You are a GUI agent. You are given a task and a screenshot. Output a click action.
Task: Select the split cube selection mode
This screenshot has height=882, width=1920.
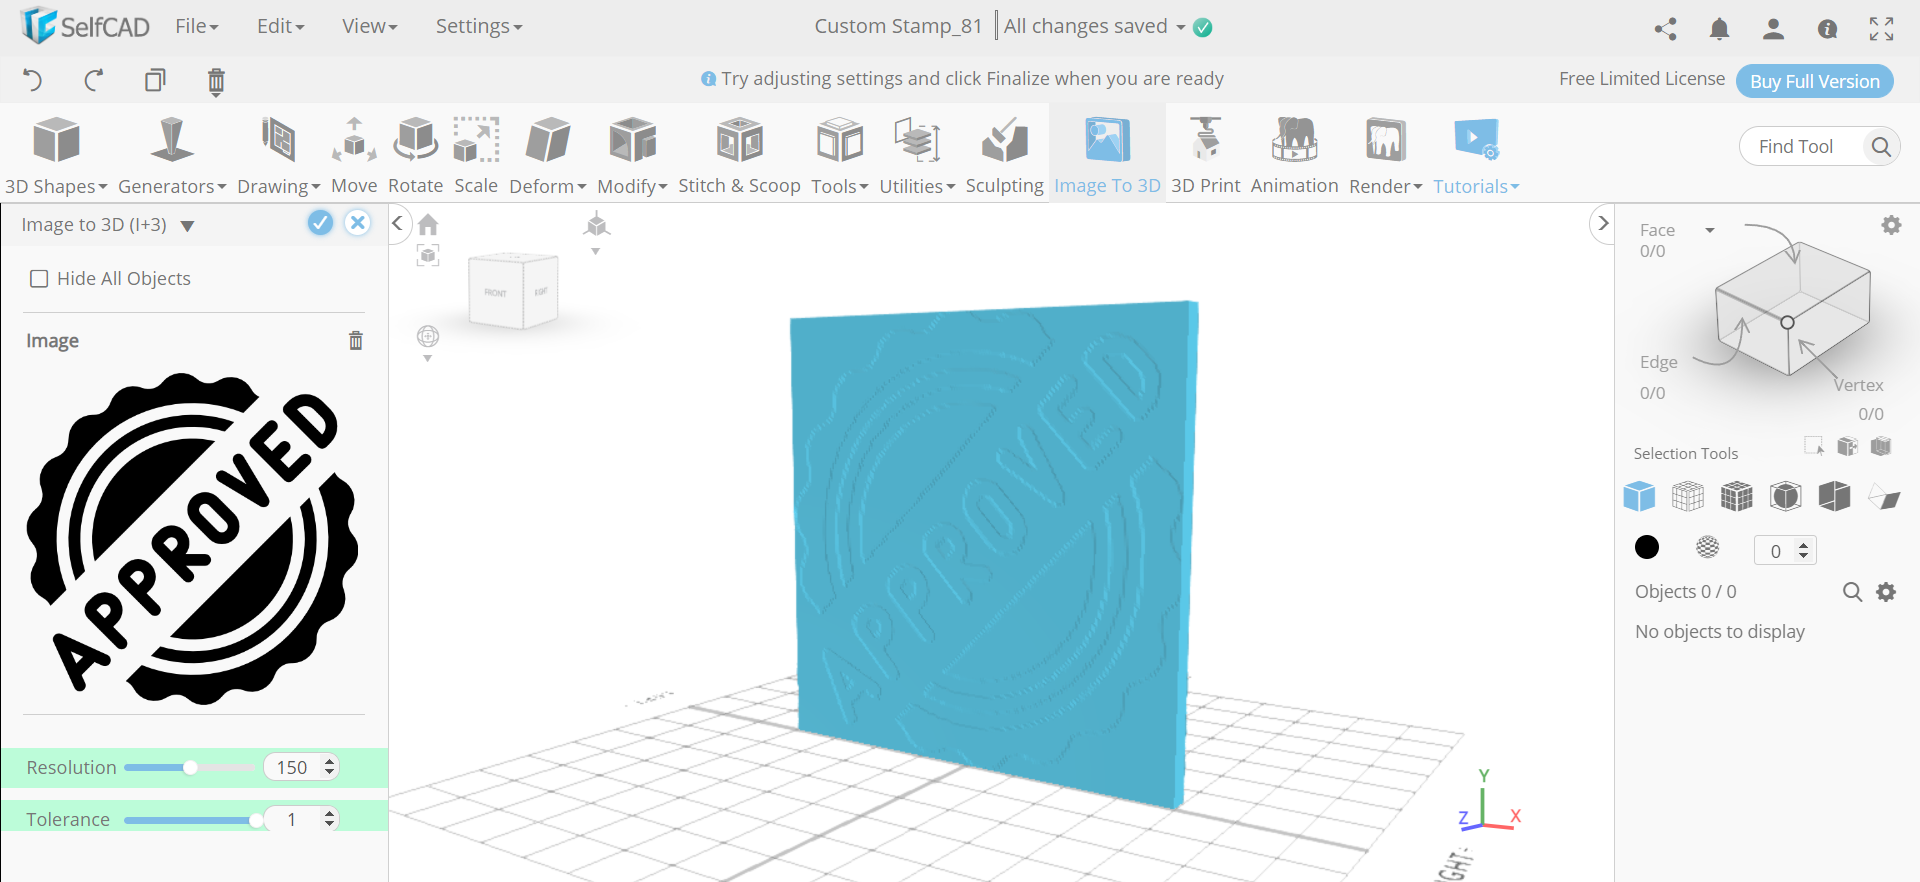tap(1835, 496)
